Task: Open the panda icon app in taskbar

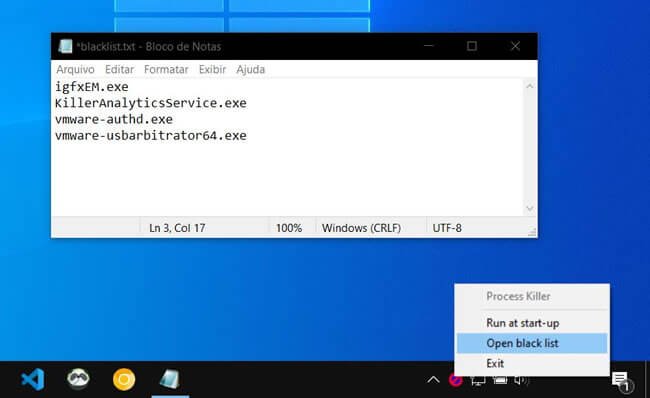Action: pyautogui.click(x=78, y=379)
